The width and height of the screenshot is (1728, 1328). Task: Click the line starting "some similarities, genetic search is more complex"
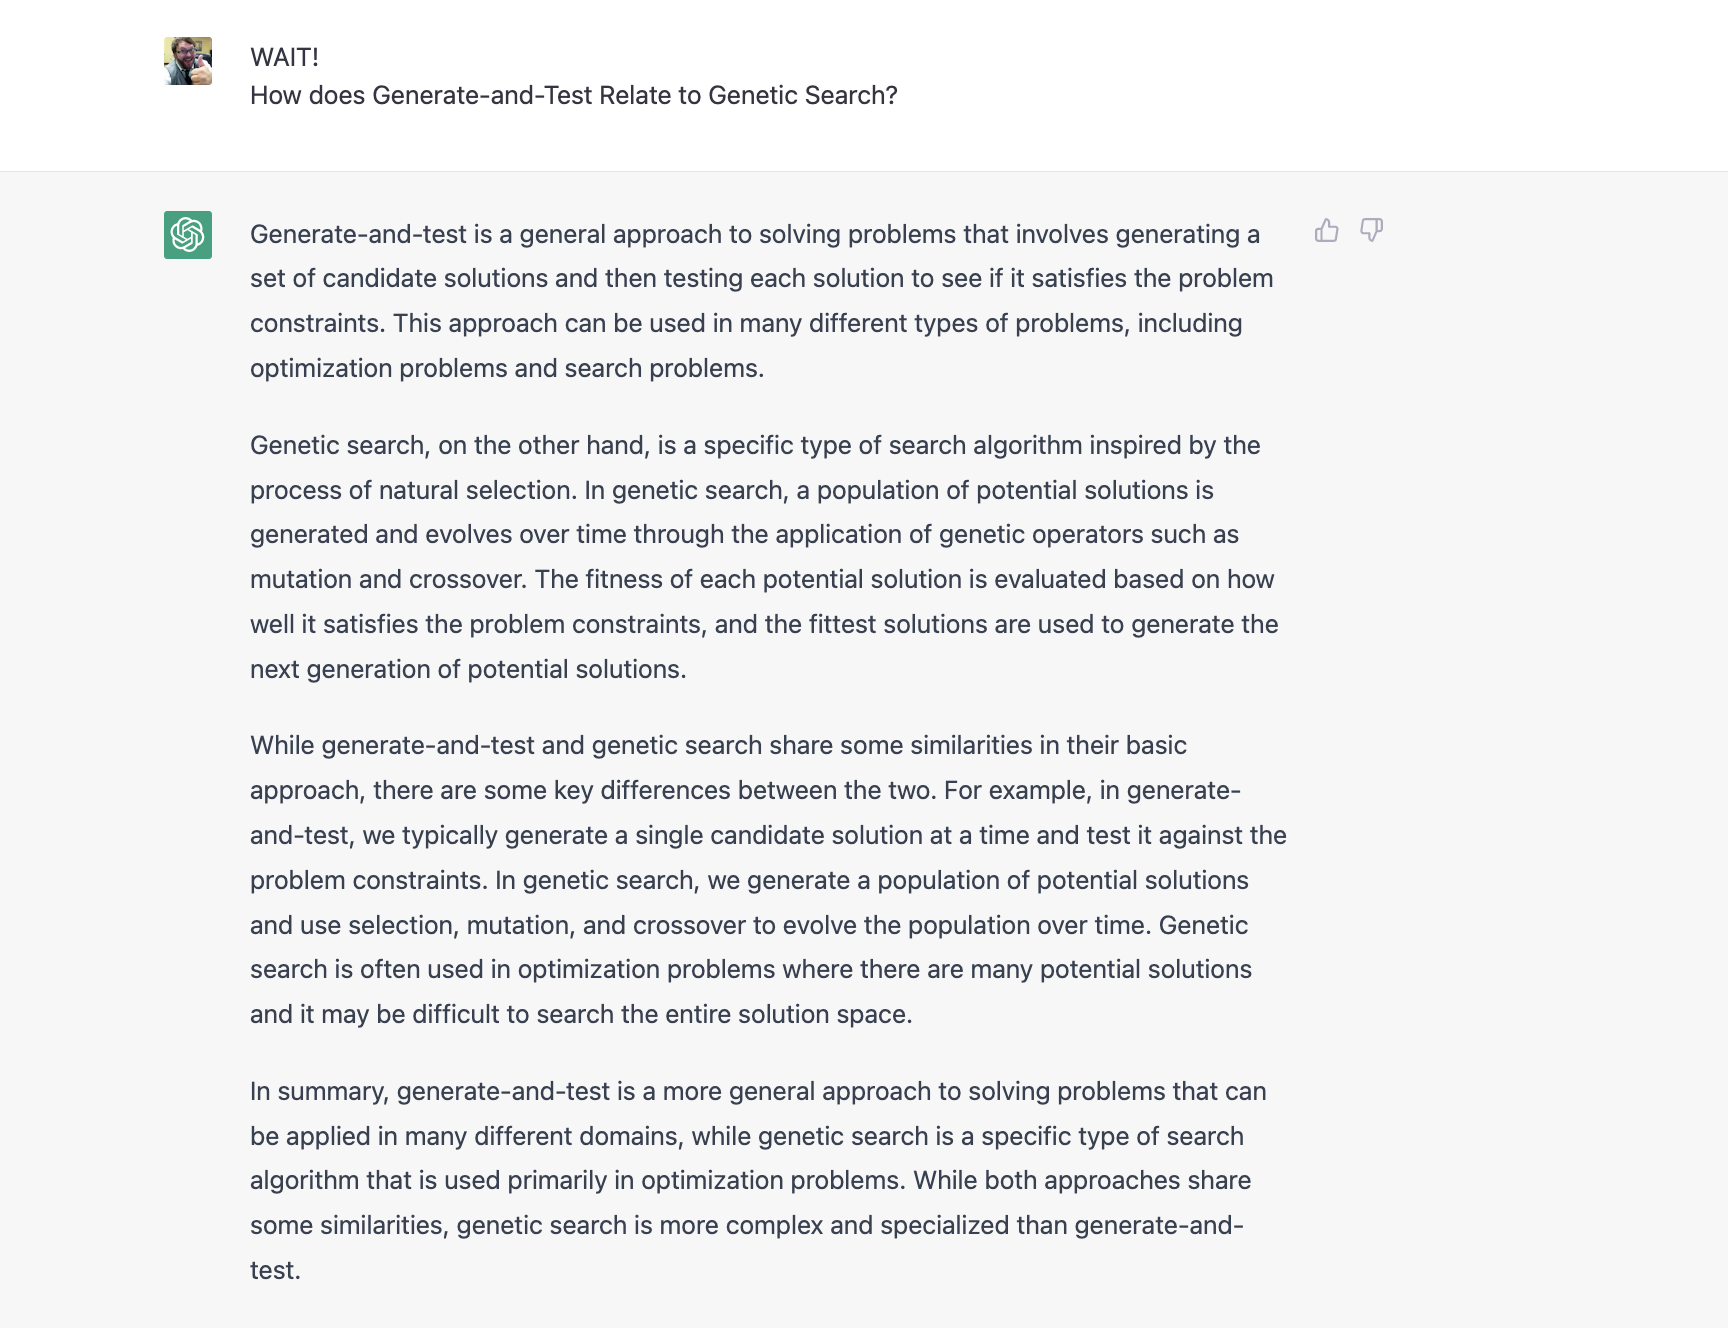click(747, 1225)
